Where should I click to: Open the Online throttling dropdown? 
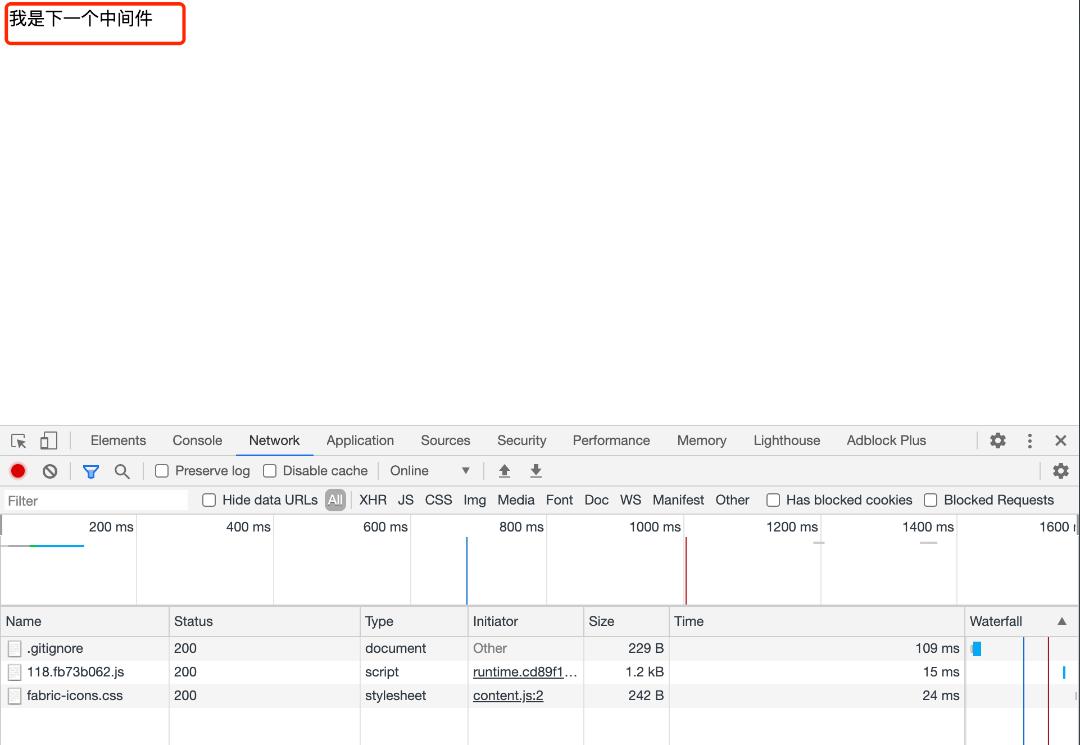430,471
